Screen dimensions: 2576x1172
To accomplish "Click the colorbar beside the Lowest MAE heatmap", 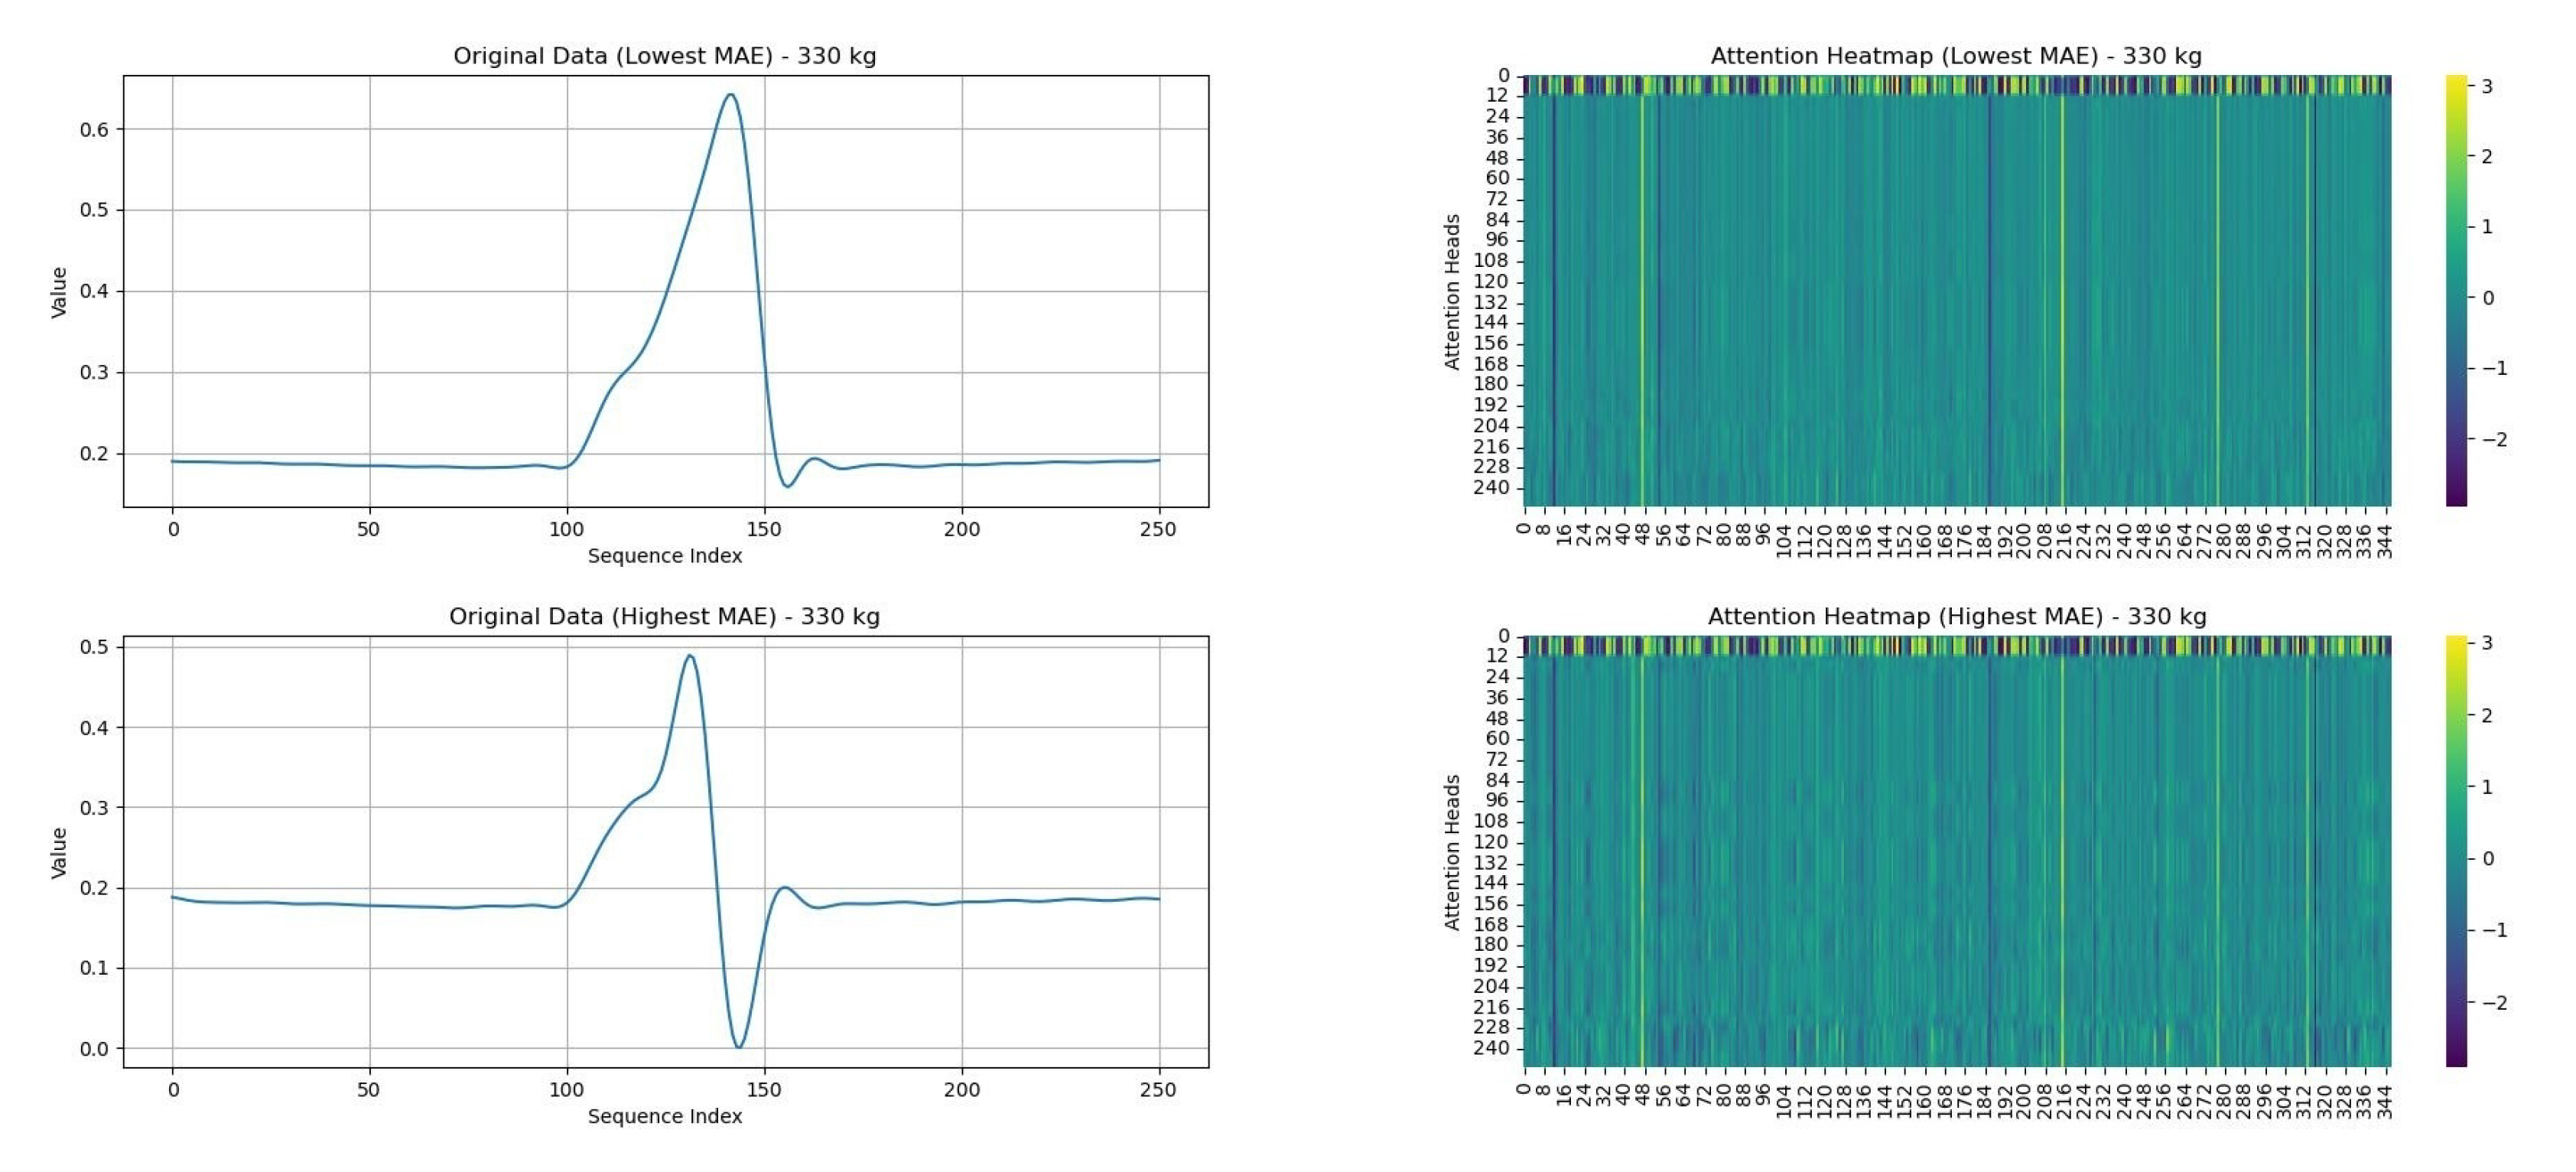I will click(2456, 290).
